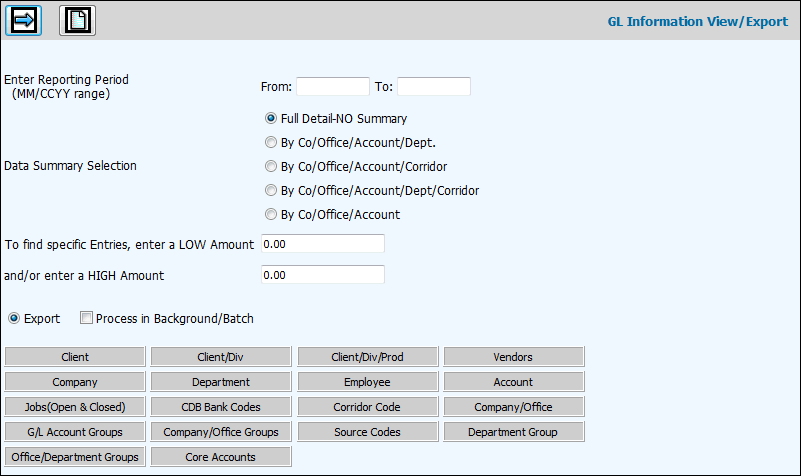Pick By Co/Office/Account/Dept/Corridor summary

click(x=271, y=190)
